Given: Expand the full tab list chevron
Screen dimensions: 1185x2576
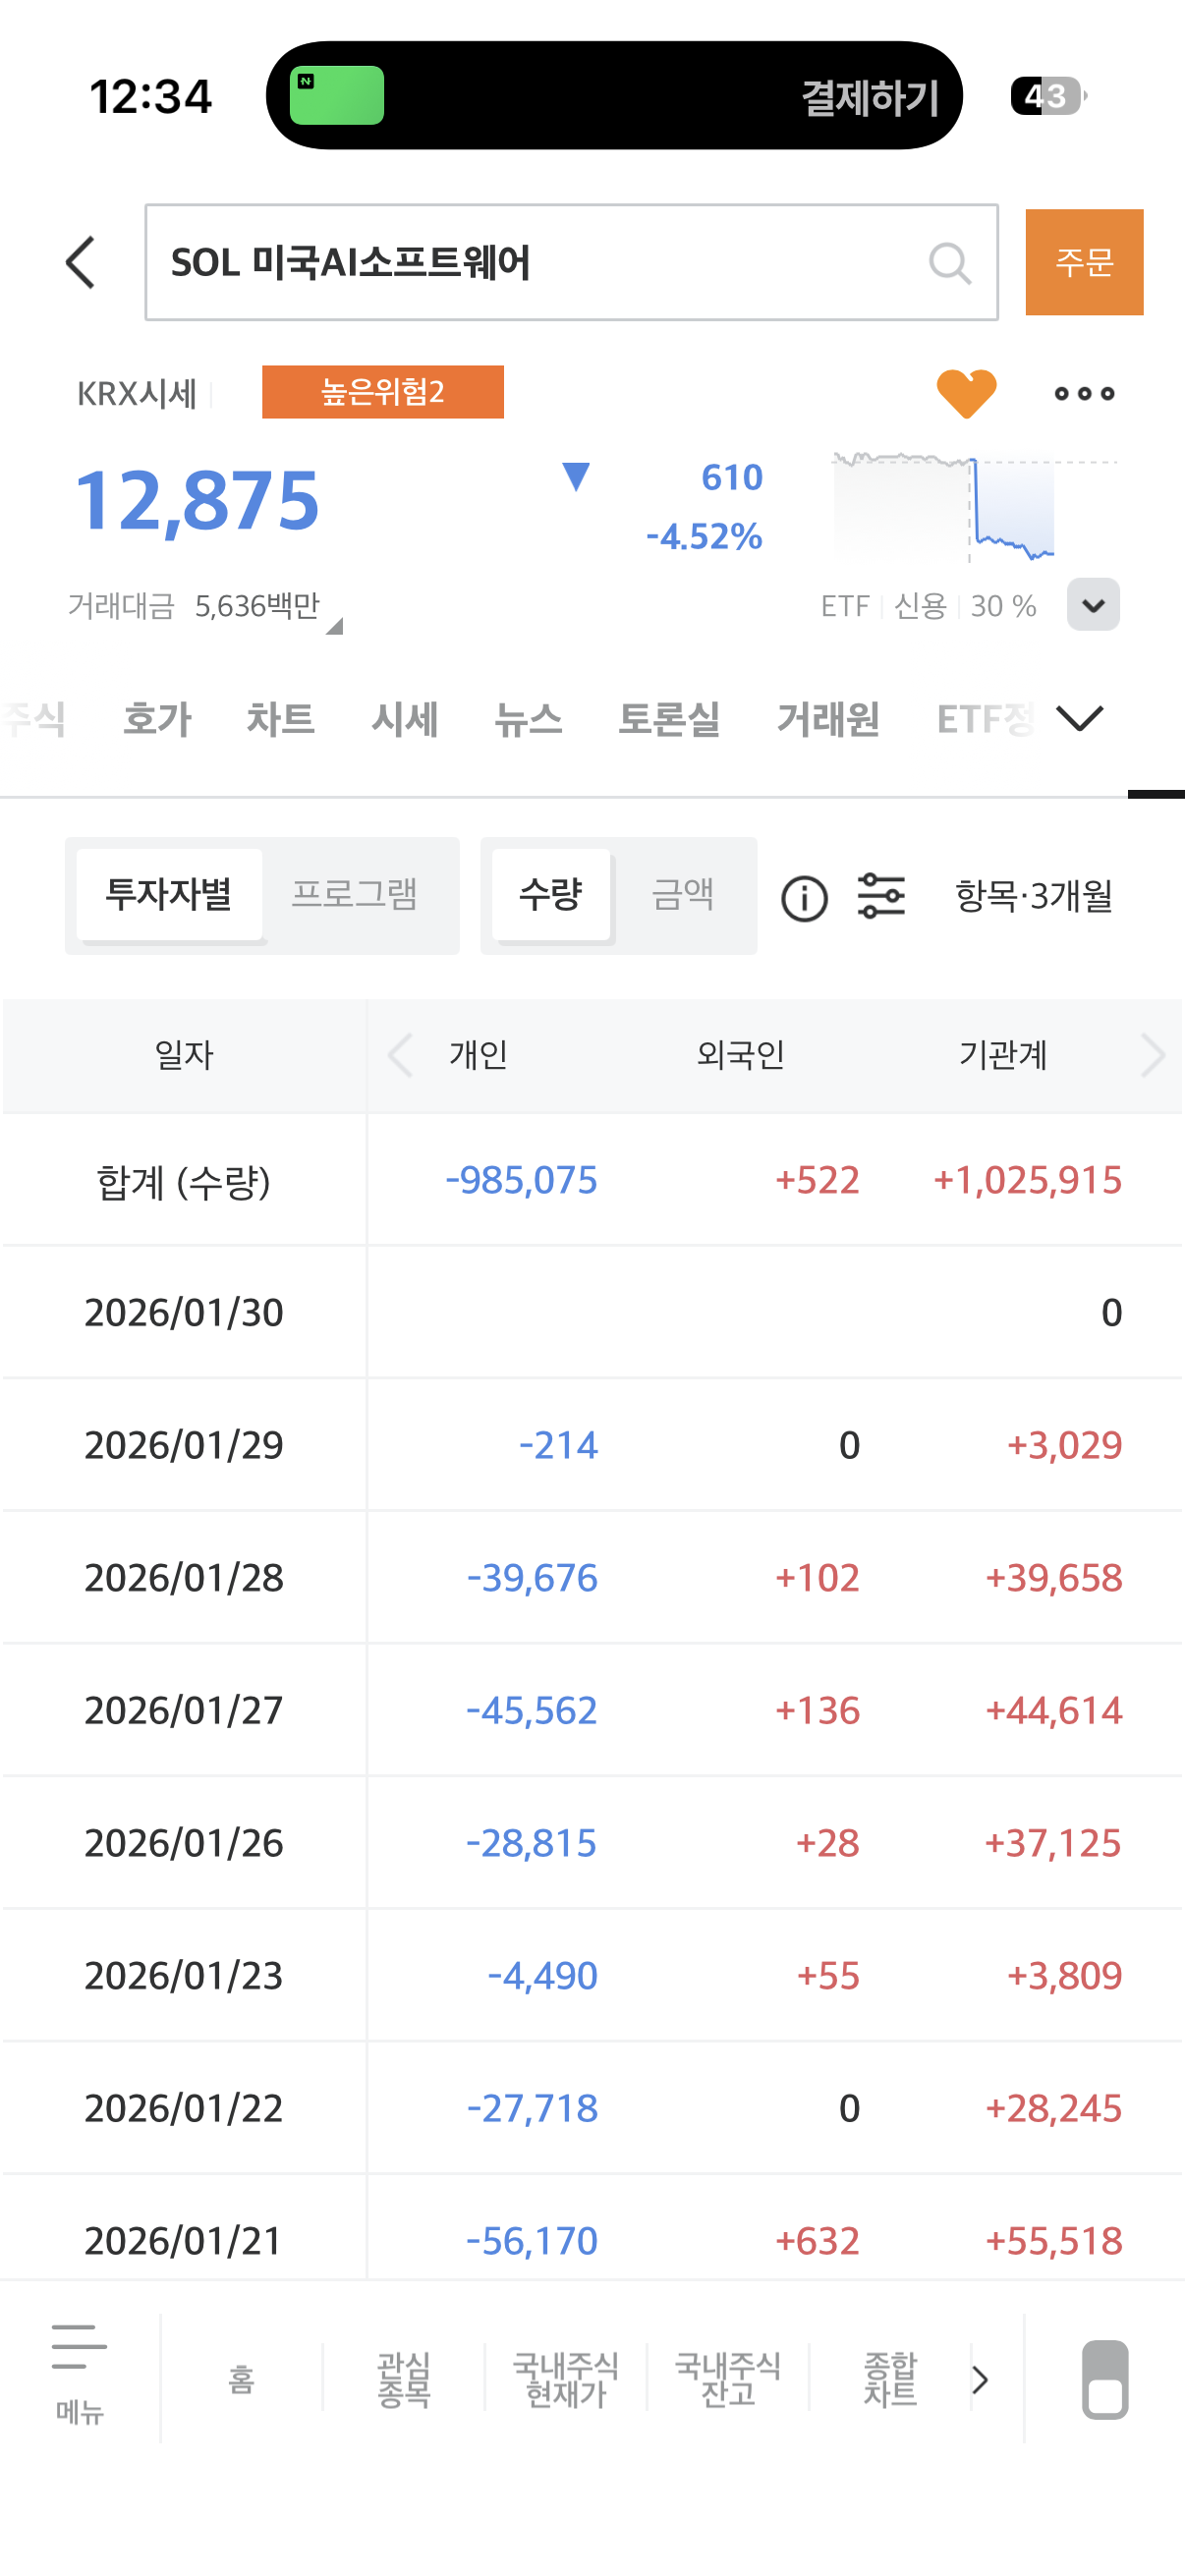Looking at the screenshot, I should pos(1080,718).
